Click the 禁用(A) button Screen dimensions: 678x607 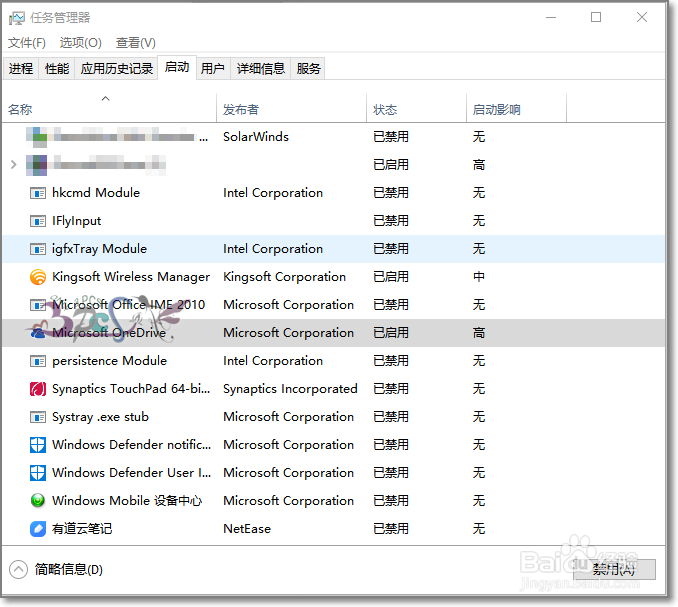coord(614,570)
